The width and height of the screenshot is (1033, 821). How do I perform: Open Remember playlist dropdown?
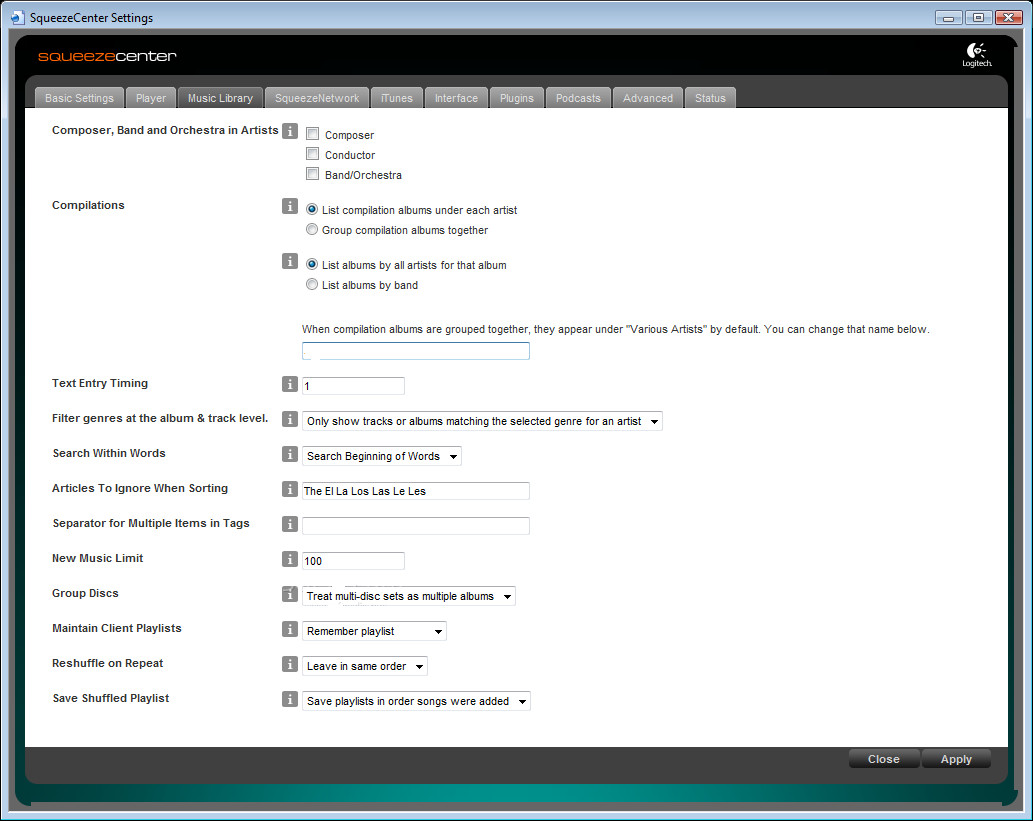374,631
